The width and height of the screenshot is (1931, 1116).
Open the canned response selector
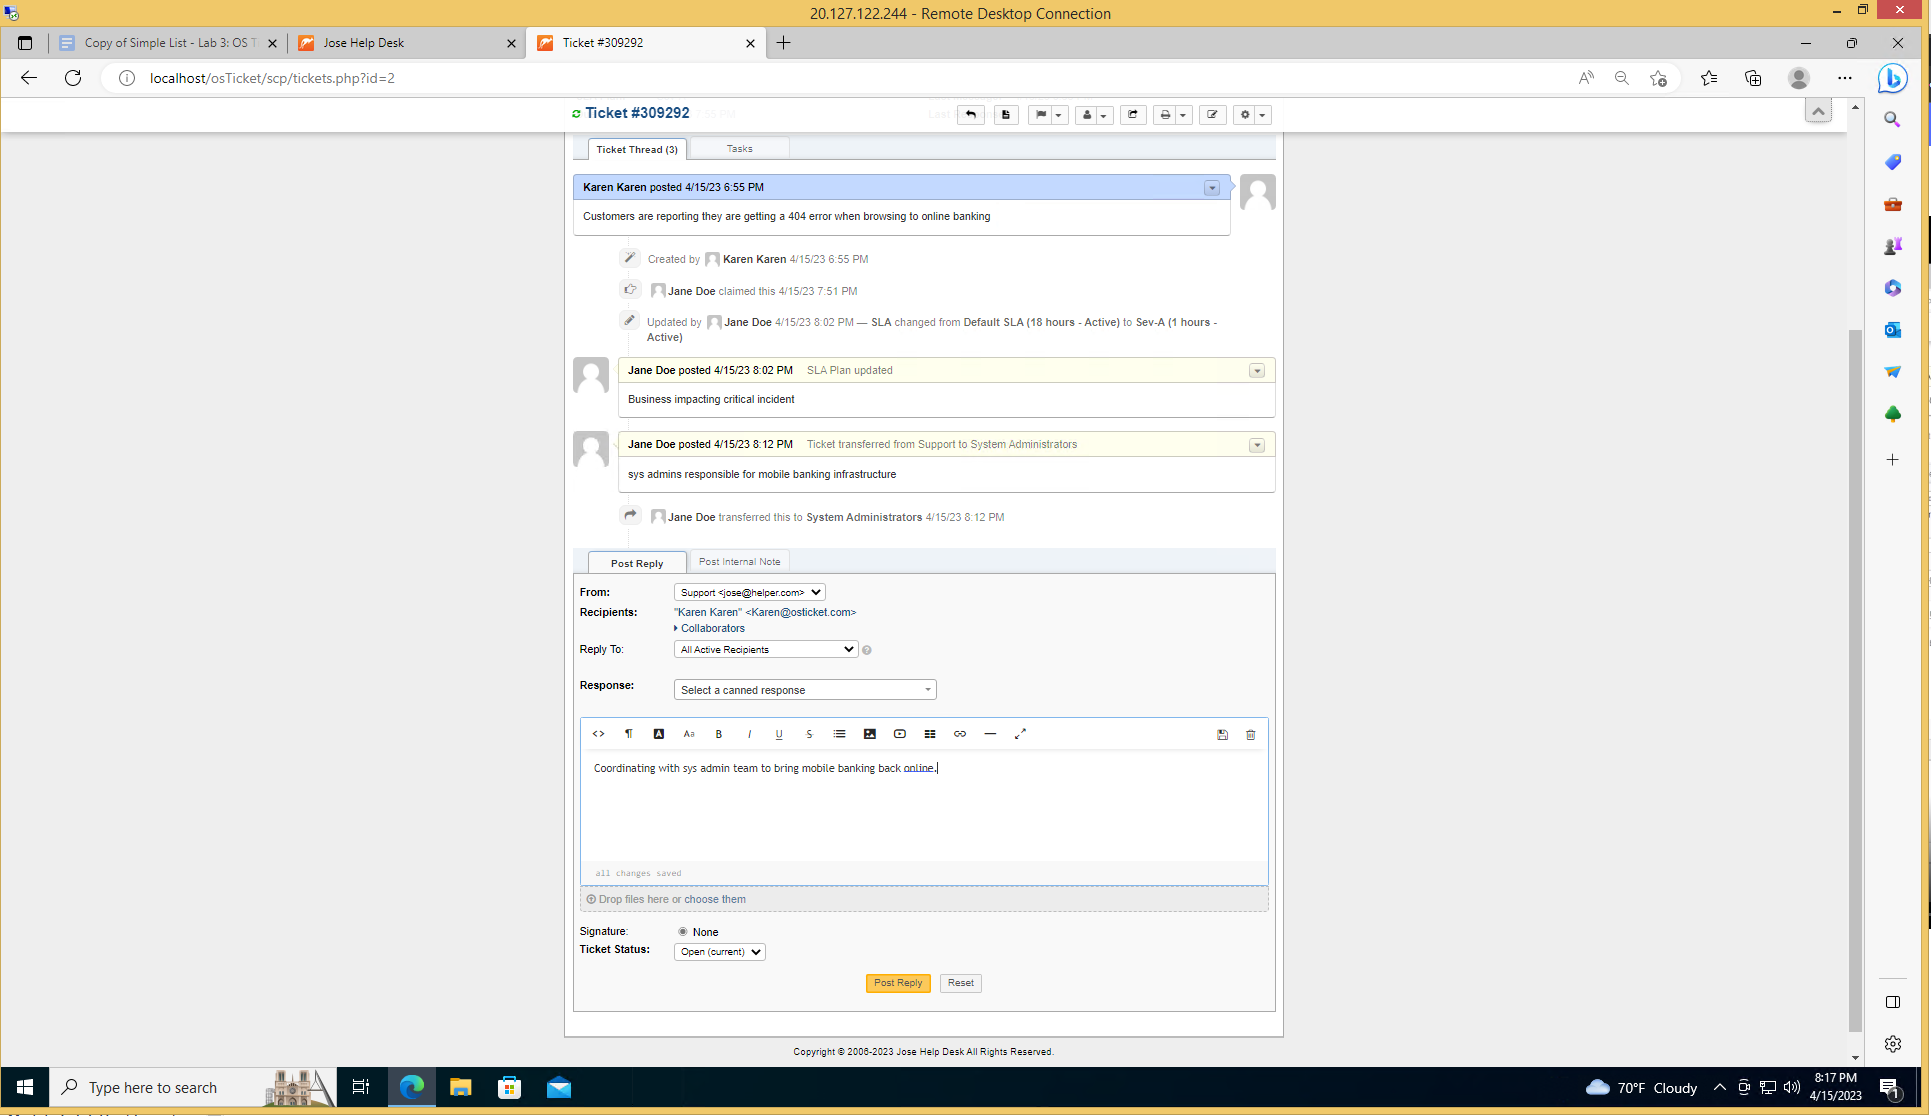tap(804, 689)
